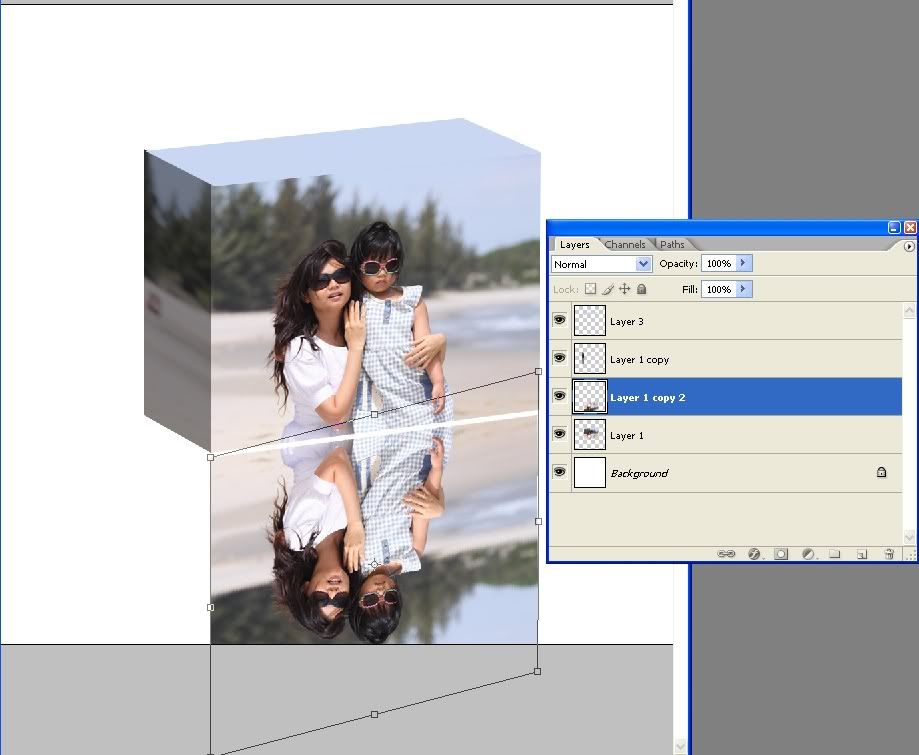919x755 pixels.
Task: Create a new layer group folder
Action: (x=835, y=553)
